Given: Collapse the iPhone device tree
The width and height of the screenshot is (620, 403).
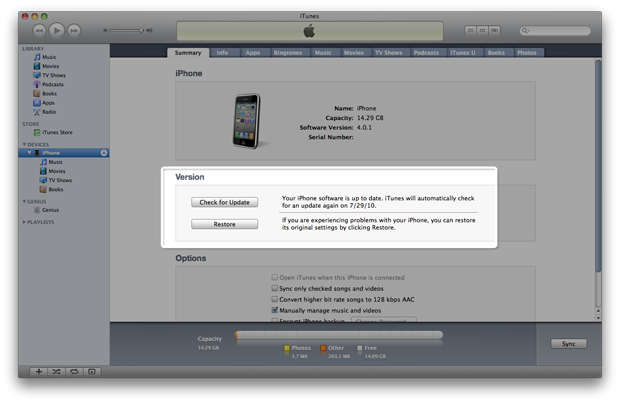Looking at the screenshot, I should point(29,153).
